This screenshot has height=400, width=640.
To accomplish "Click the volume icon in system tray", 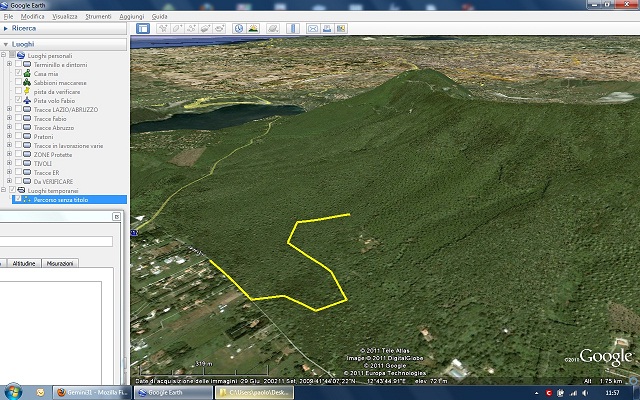I will click(x=585, y=393).
